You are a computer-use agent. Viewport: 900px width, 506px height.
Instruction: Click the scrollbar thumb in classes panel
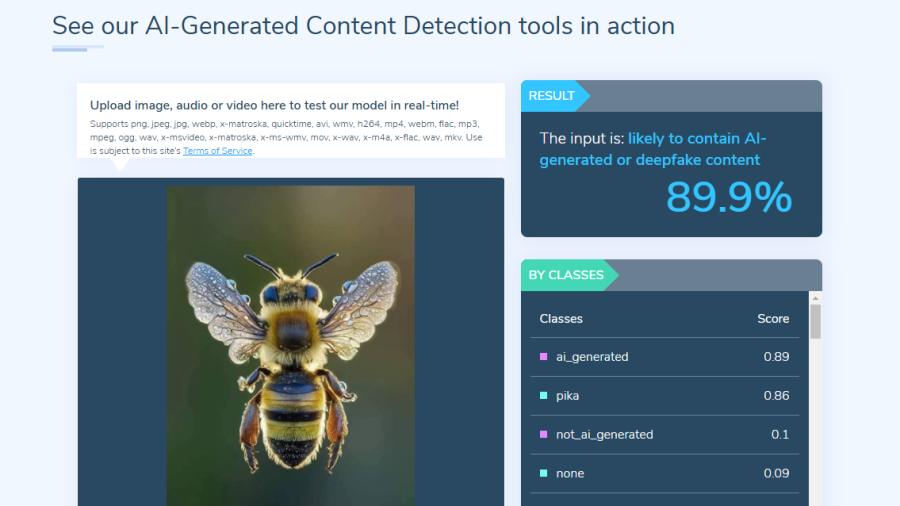pos(815,322)
